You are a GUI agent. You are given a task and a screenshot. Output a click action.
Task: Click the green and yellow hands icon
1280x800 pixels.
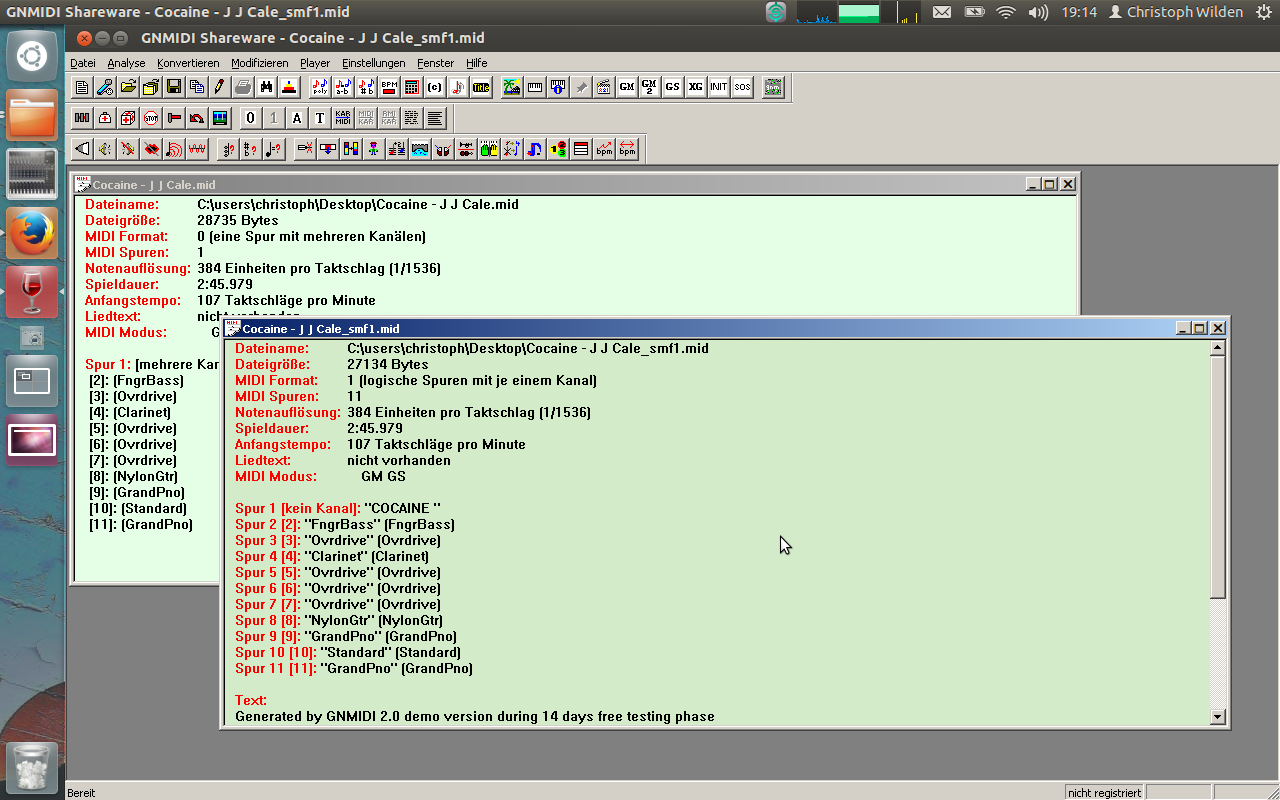pyautogui.click(x=488, y=148)
